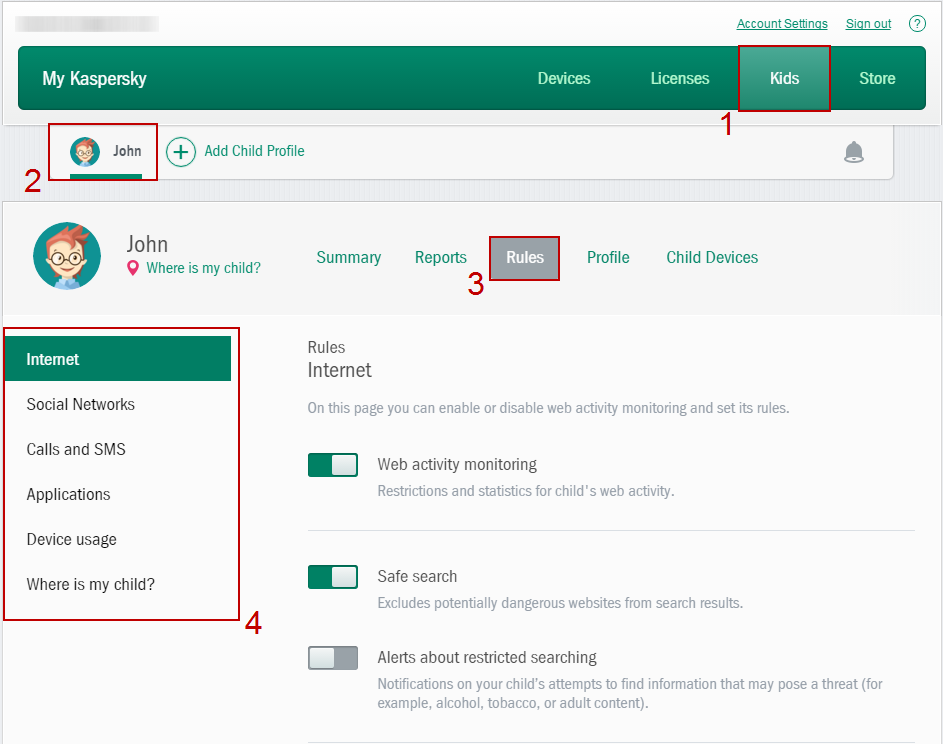Click the Sign out link
Viewport: 943px width, 744px height.
click(868, 24)
